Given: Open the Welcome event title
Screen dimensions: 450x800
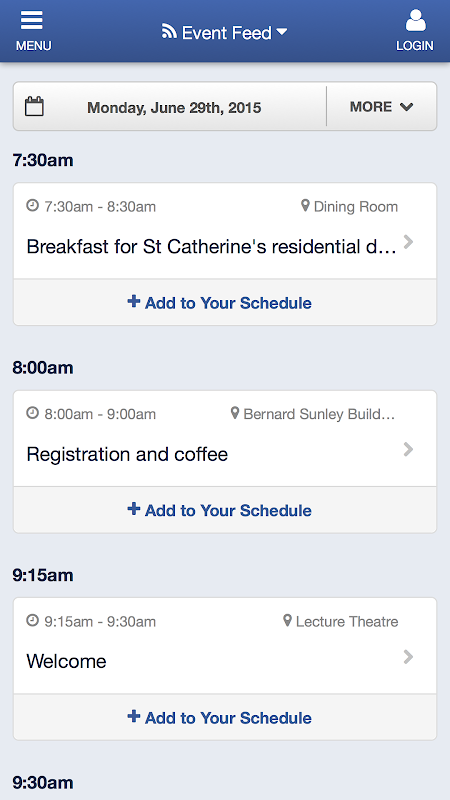Looking at the screenshot, I should pos(66,661).
